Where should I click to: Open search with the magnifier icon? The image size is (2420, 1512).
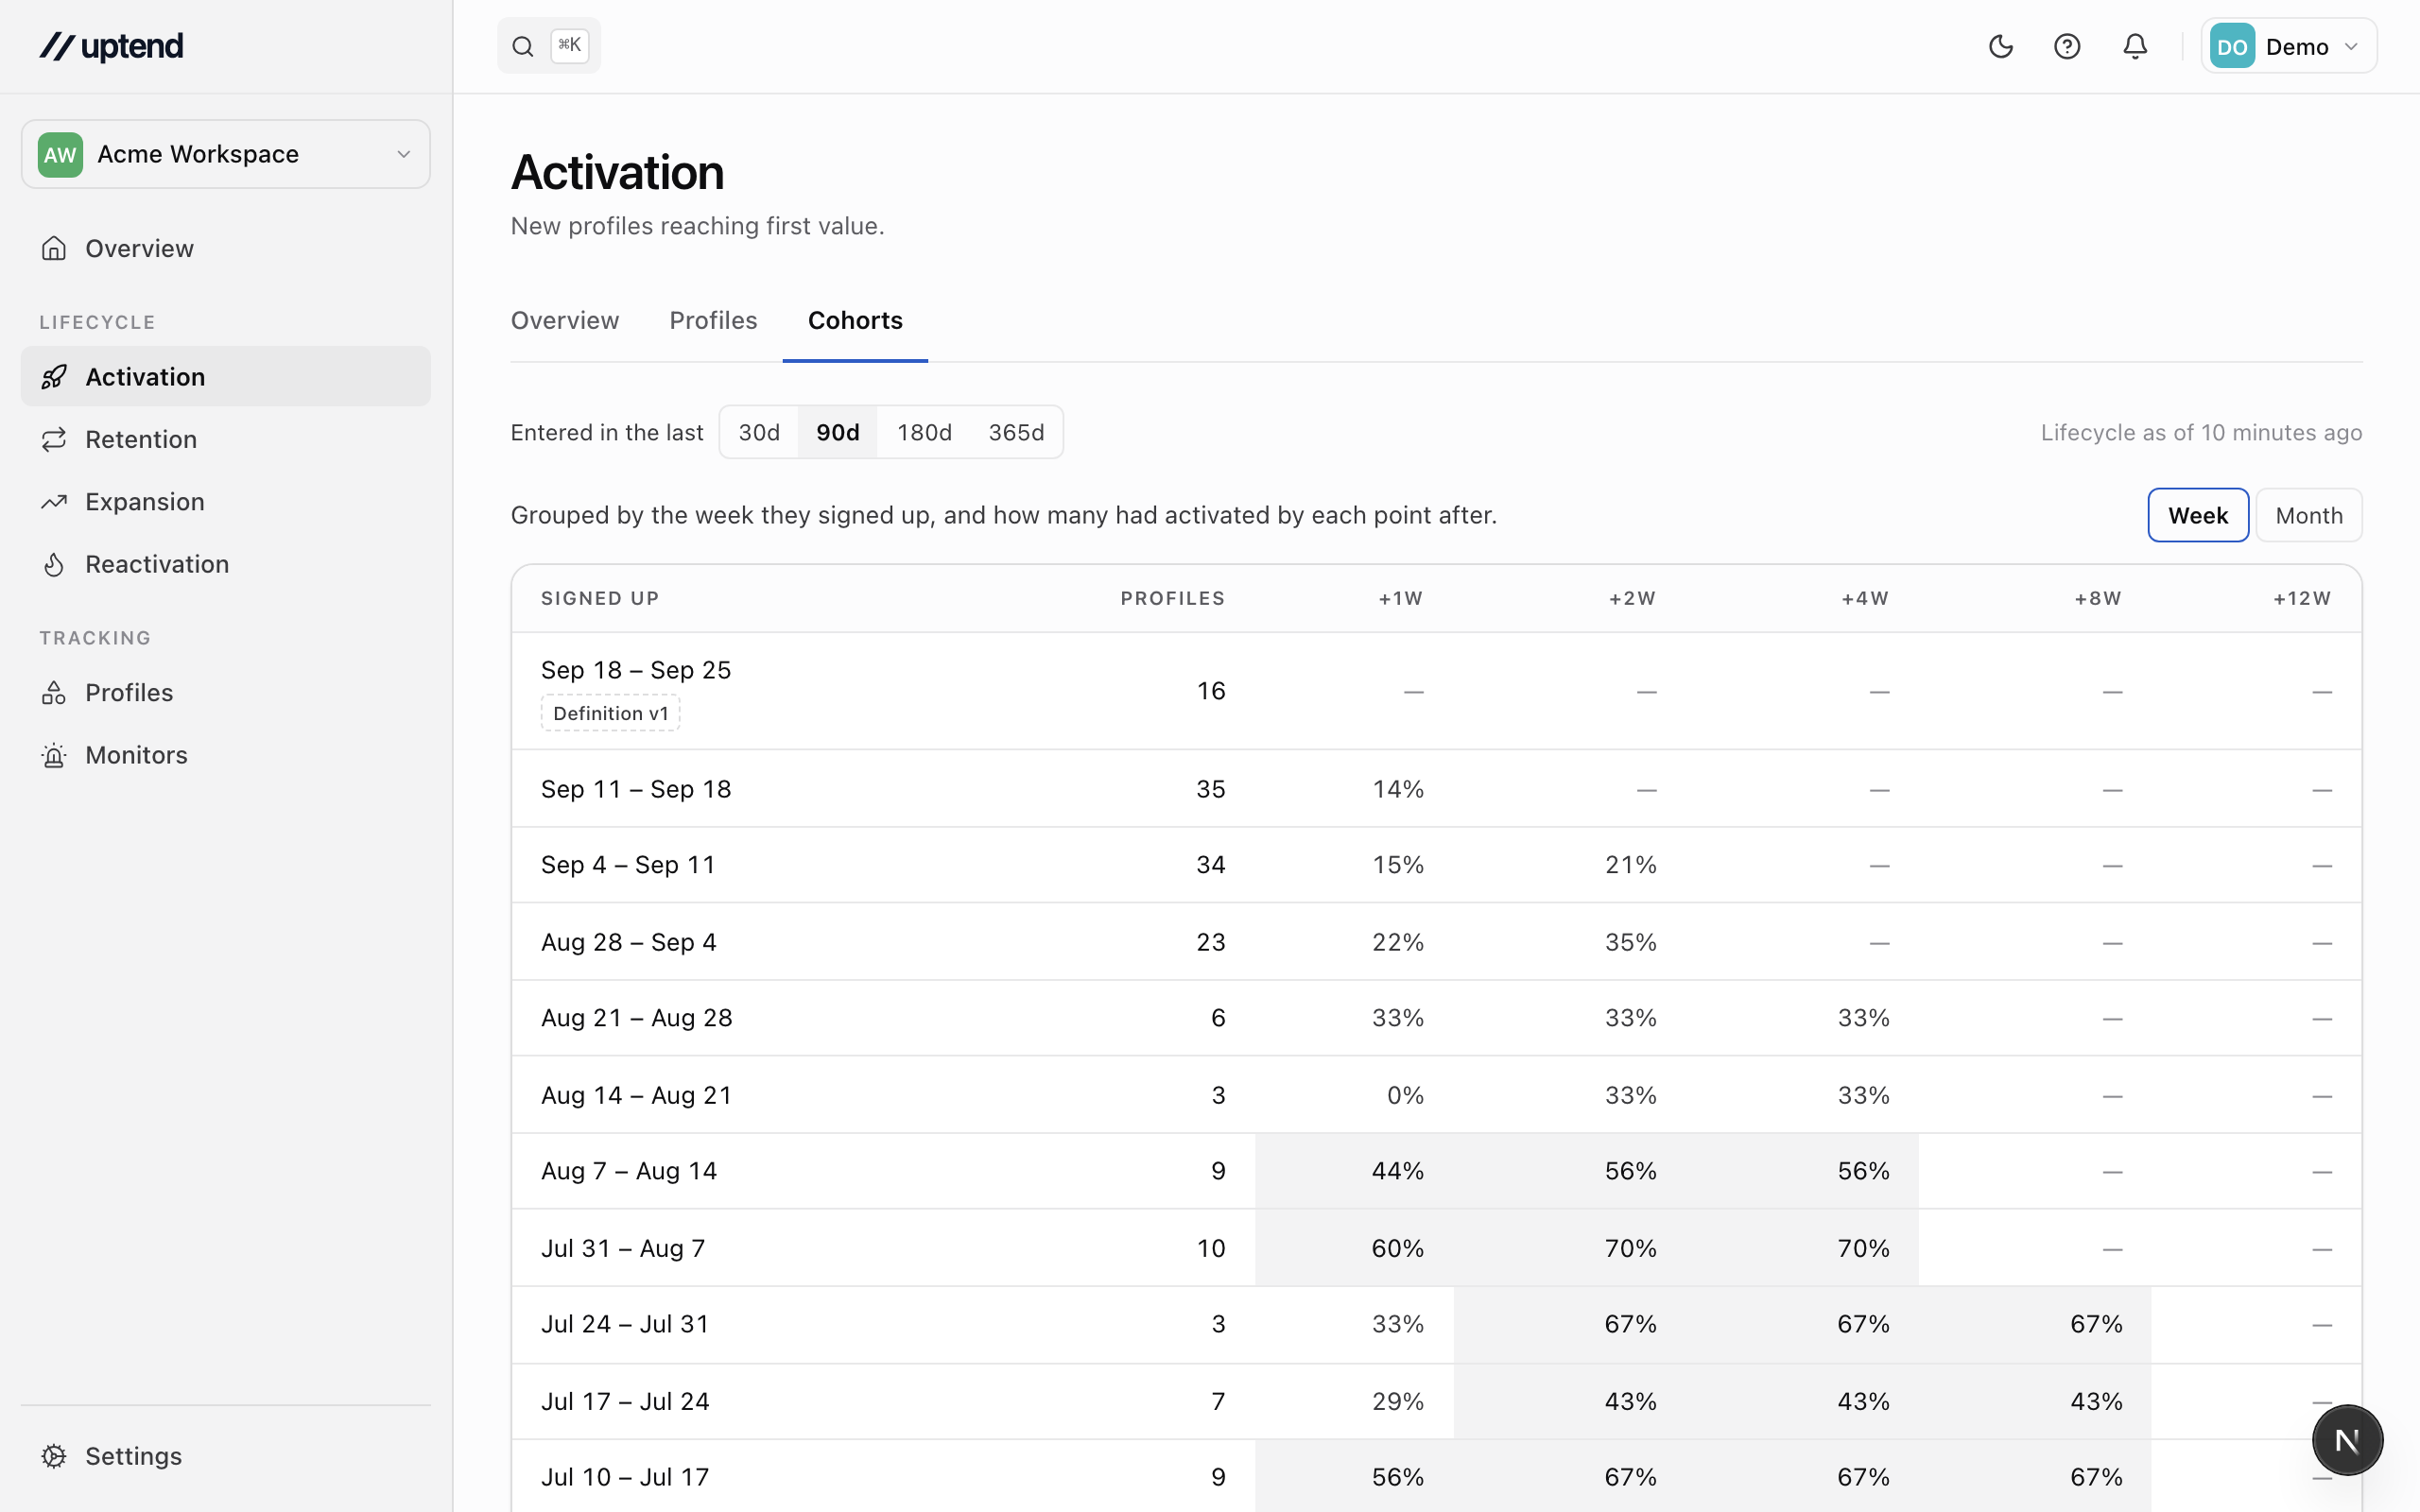(x=523, y=46)
